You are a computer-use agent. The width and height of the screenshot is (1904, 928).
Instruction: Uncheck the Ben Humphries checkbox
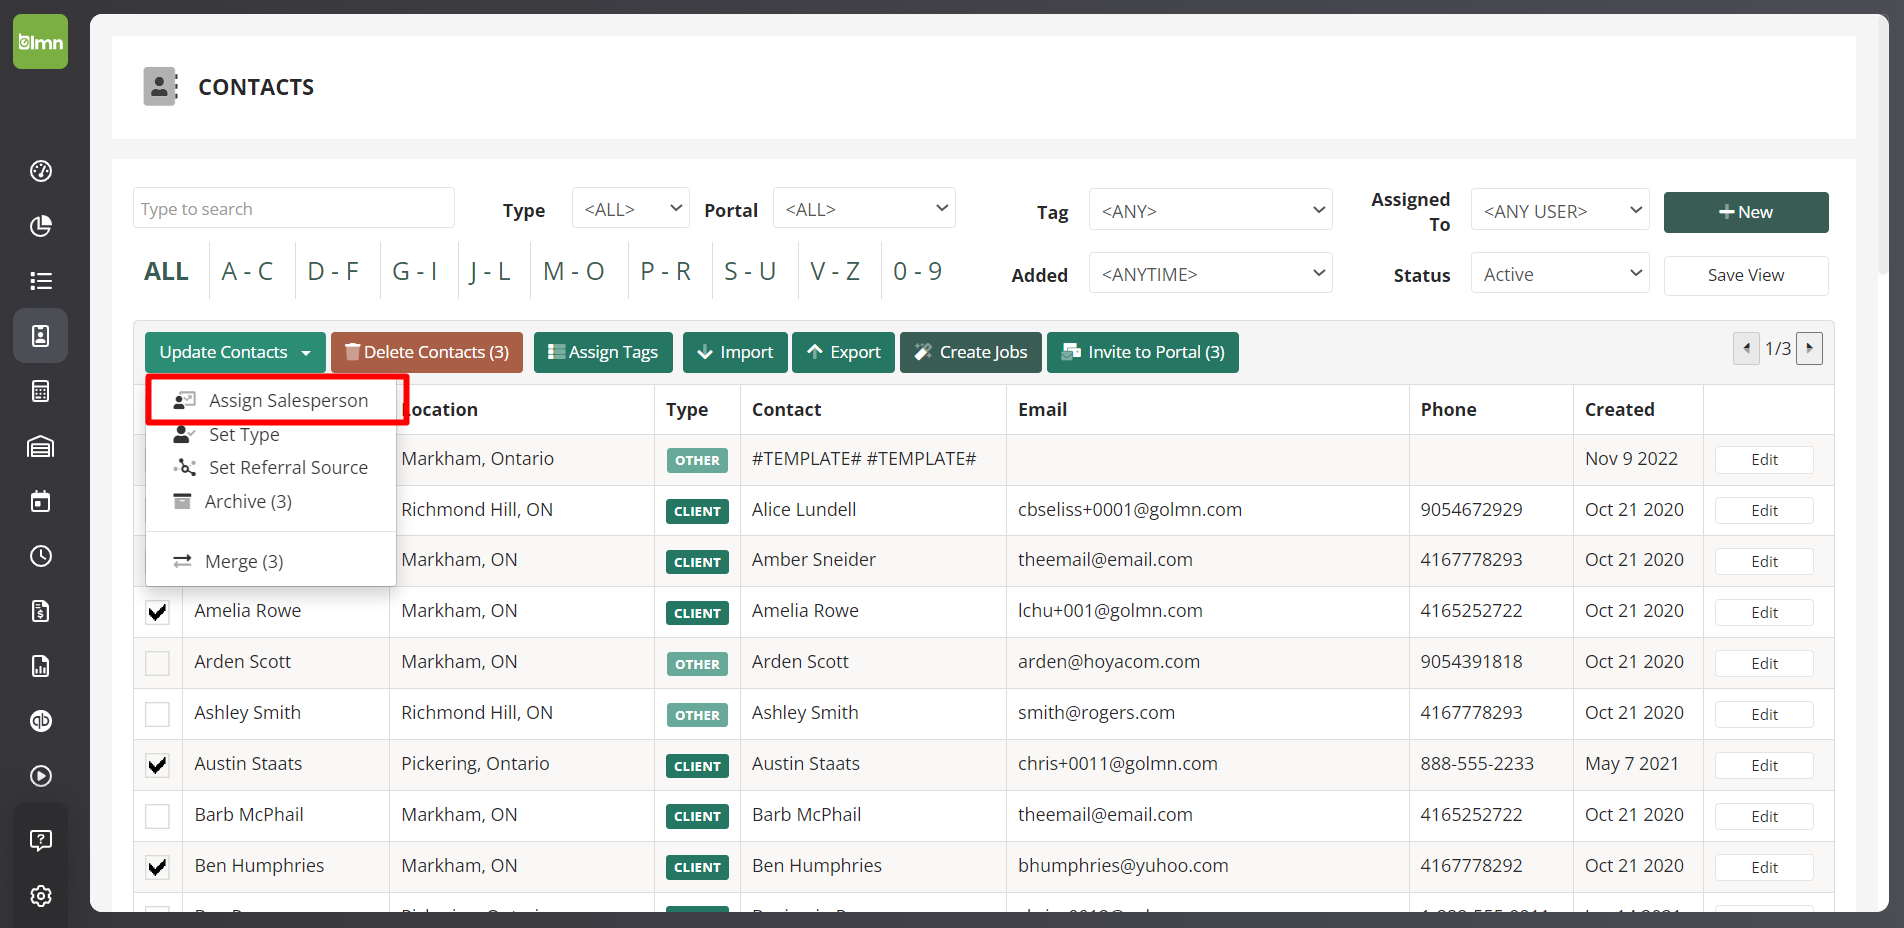click(x=157, y=867)
